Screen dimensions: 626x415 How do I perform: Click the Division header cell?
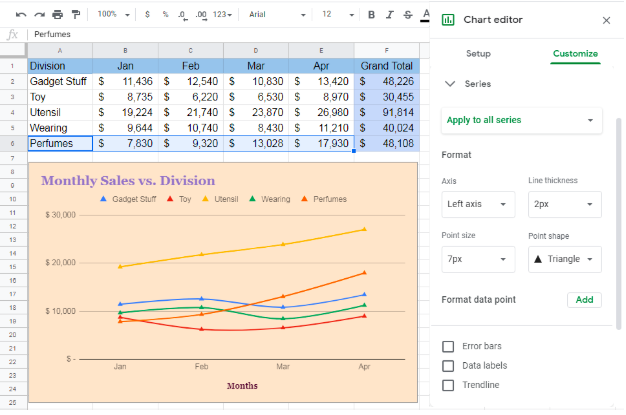click(60, 66)
